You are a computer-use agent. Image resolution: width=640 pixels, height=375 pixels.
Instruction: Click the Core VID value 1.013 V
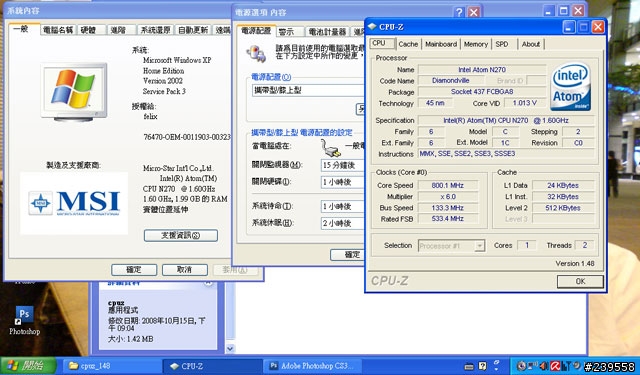pos(524,103)
